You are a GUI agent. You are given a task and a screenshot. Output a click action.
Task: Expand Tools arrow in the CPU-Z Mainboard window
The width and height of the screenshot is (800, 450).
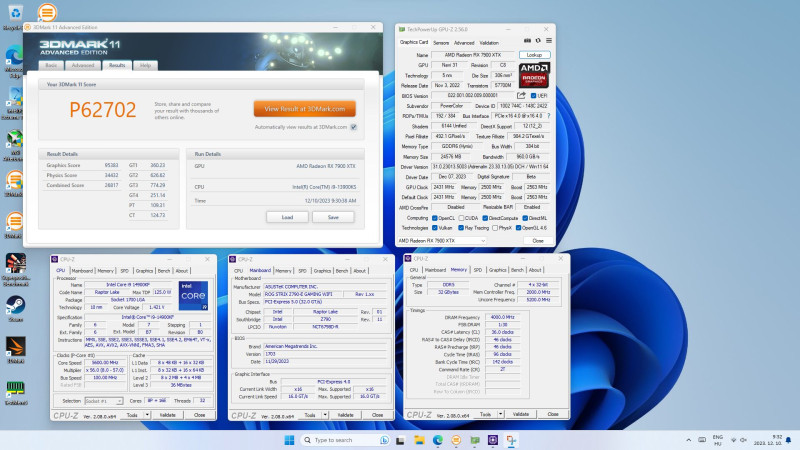(x=325, y=415)
